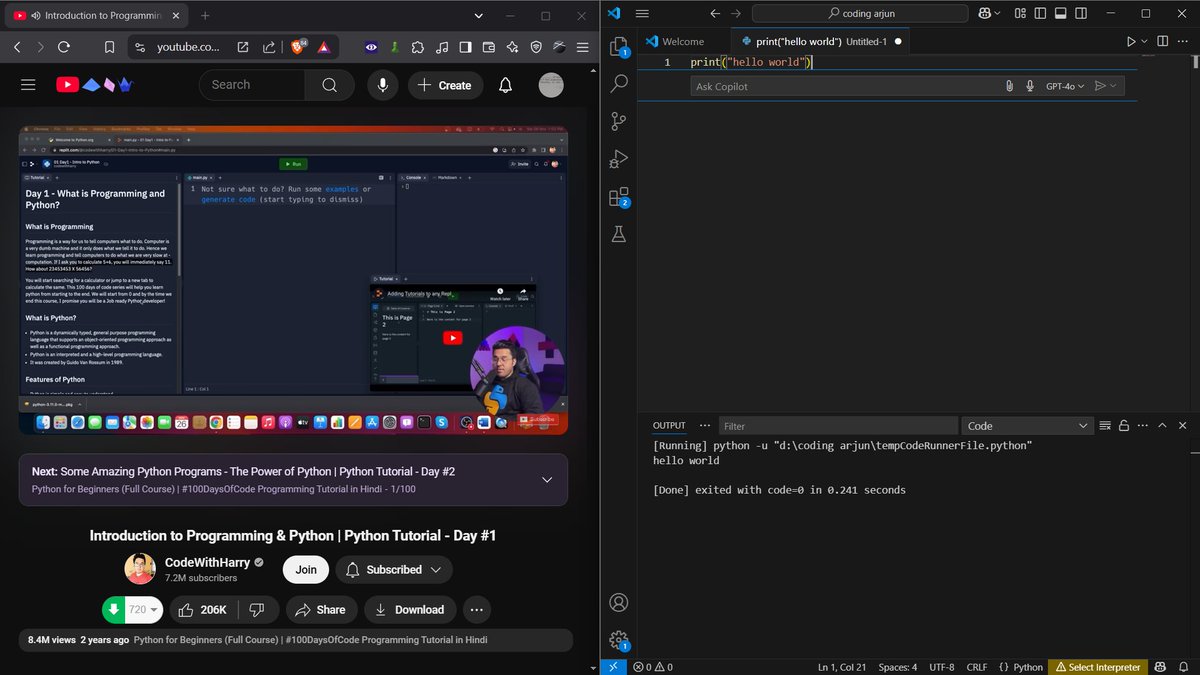Open YouTube notifications bell
This screenshot has height=675, width=1200.
point(506,85)
